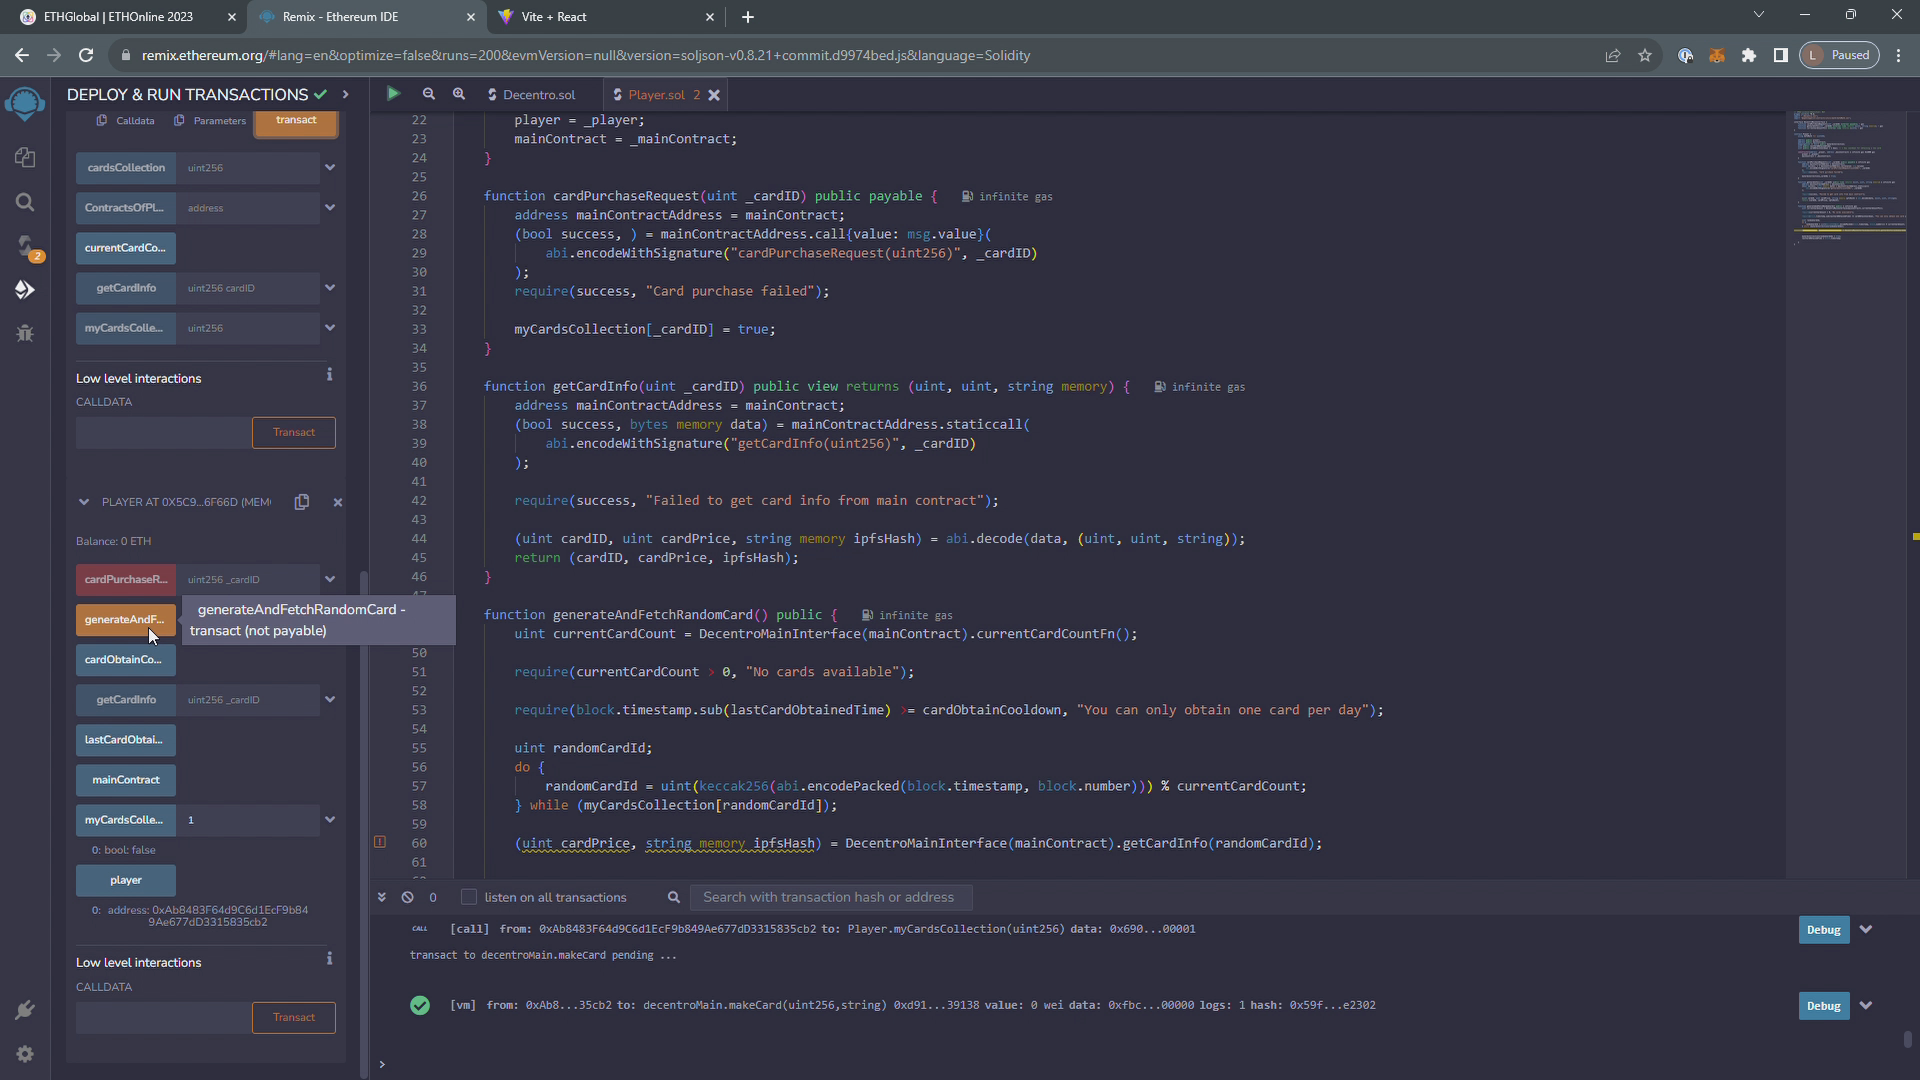Expand the upper myCardsColle... uint256 inputs
Viewport: 1920px width, 1080px height.
330,327
